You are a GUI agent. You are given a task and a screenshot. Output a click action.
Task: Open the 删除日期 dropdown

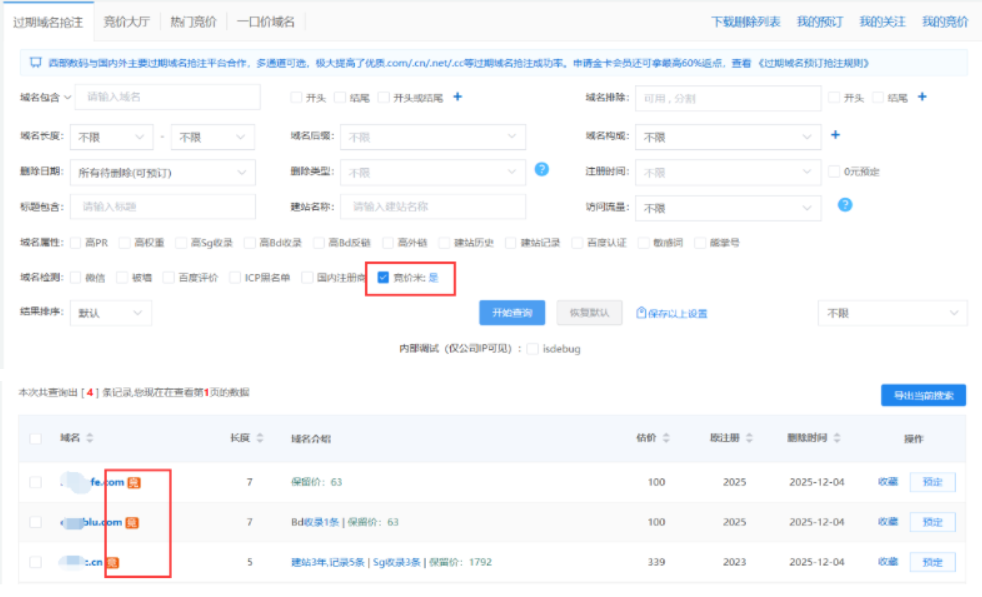163,172
